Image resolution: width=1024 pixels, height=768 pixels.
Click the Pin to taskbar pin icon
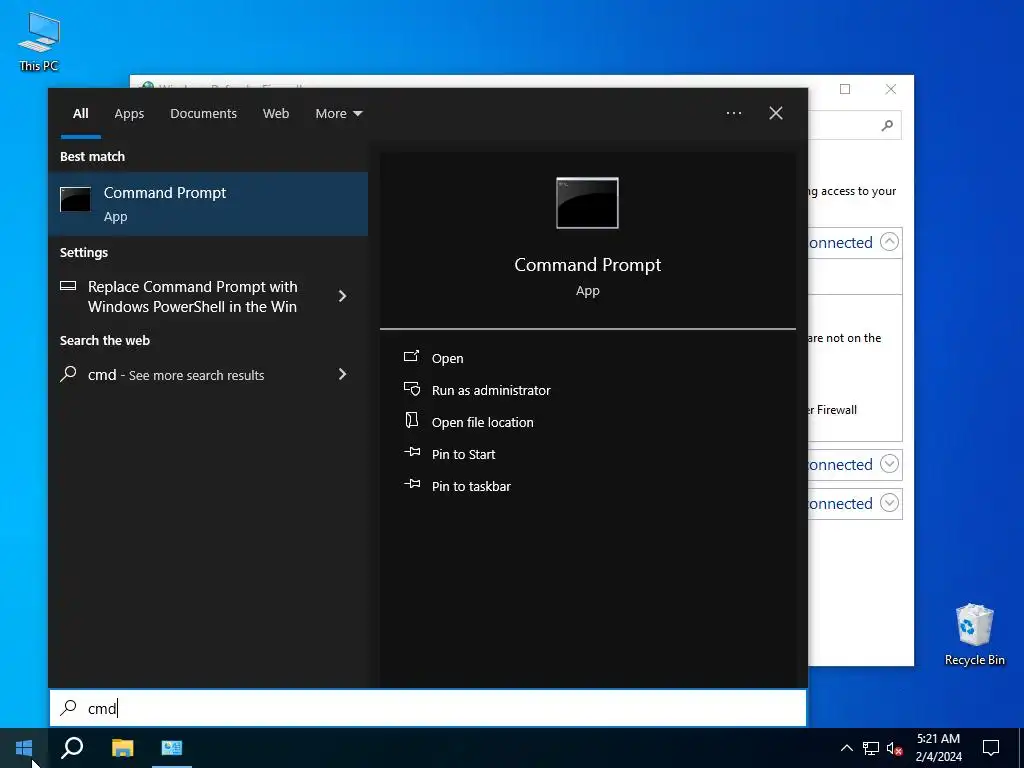click(x=412, y=484)
